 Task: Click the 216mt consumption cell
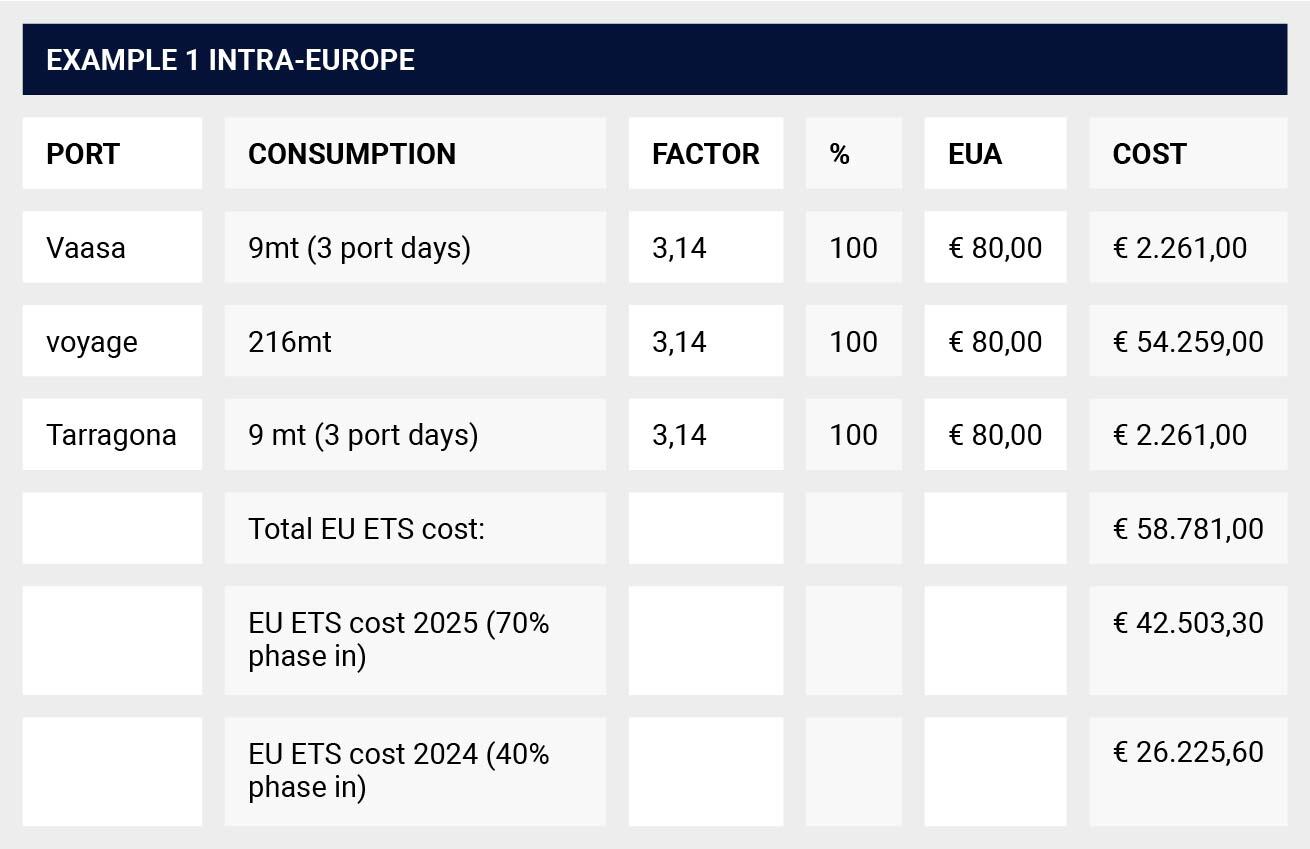[x=415, y=341]
